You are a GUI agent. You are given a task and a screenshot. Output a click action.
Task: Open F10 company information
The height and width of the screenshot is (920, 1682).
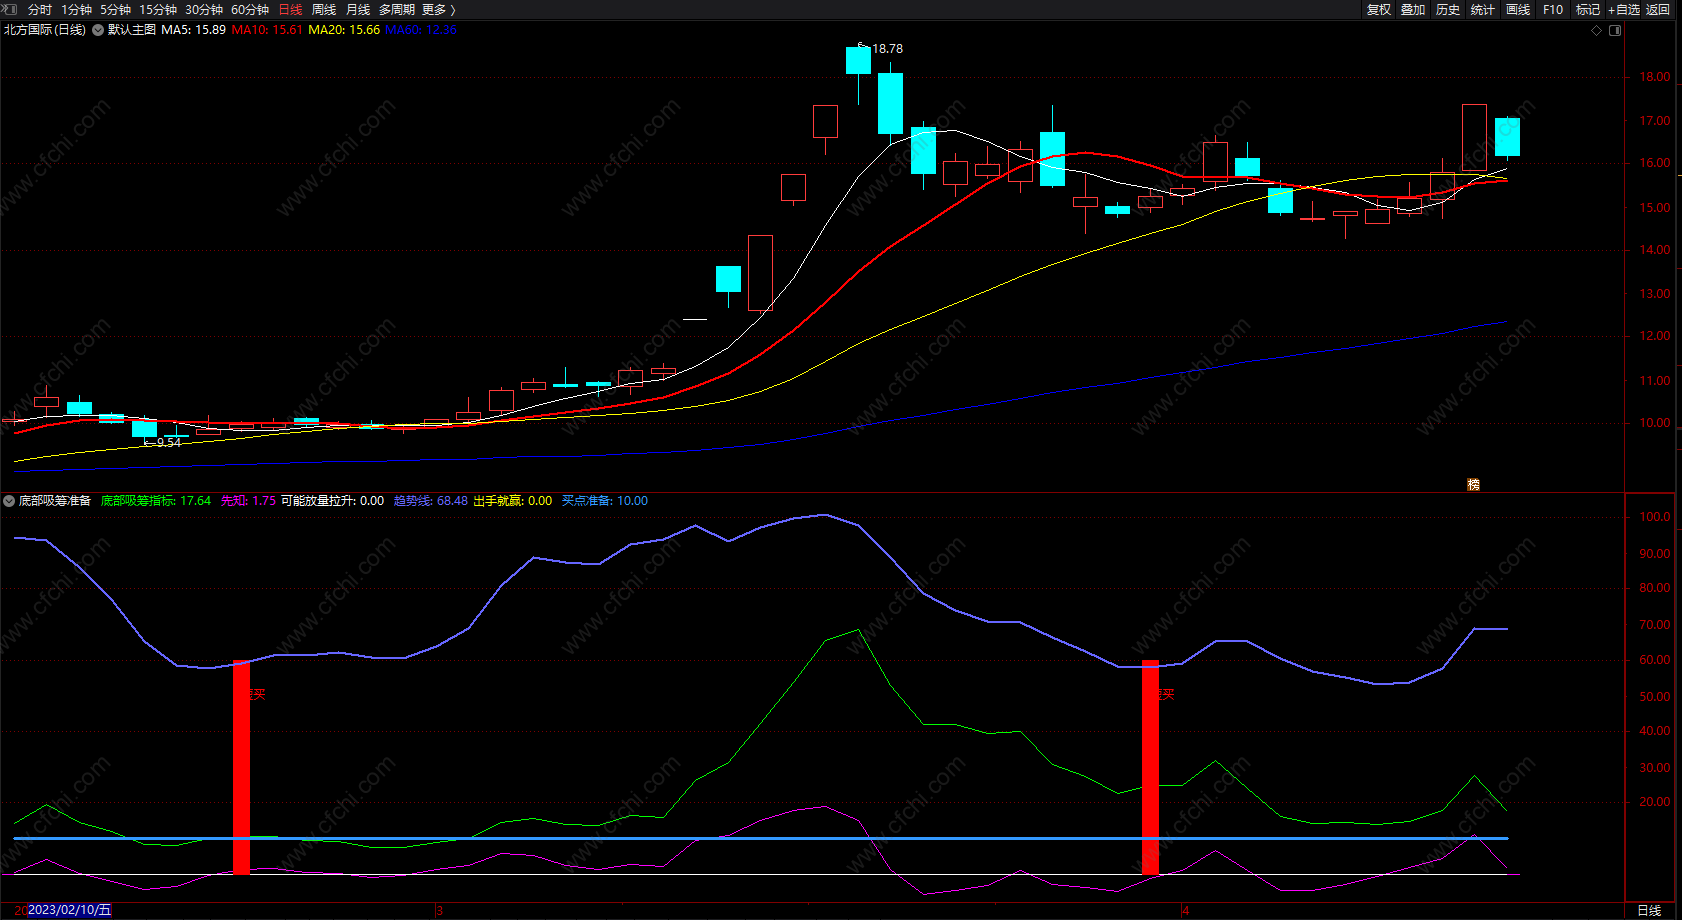click(1553, 9)
